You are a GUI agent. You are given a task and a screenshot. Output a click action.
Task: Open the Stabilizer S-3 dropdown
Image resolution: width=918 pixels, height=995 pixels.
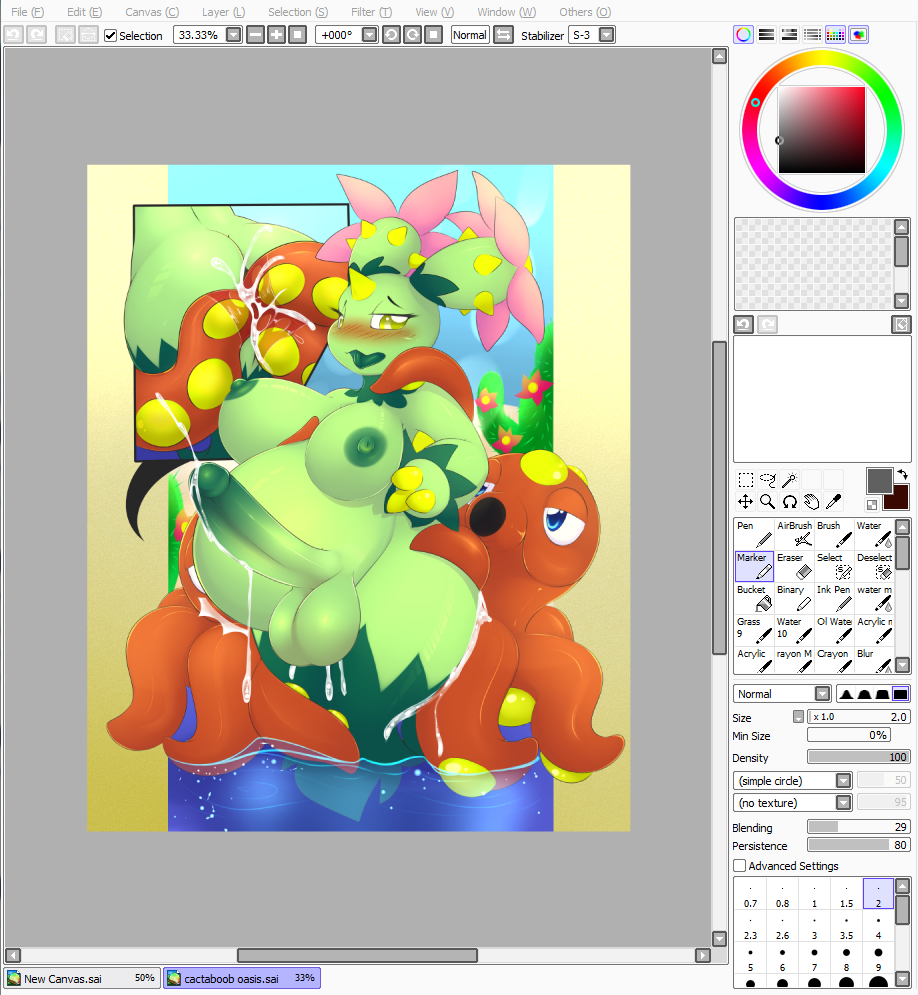tap(607, 35)
